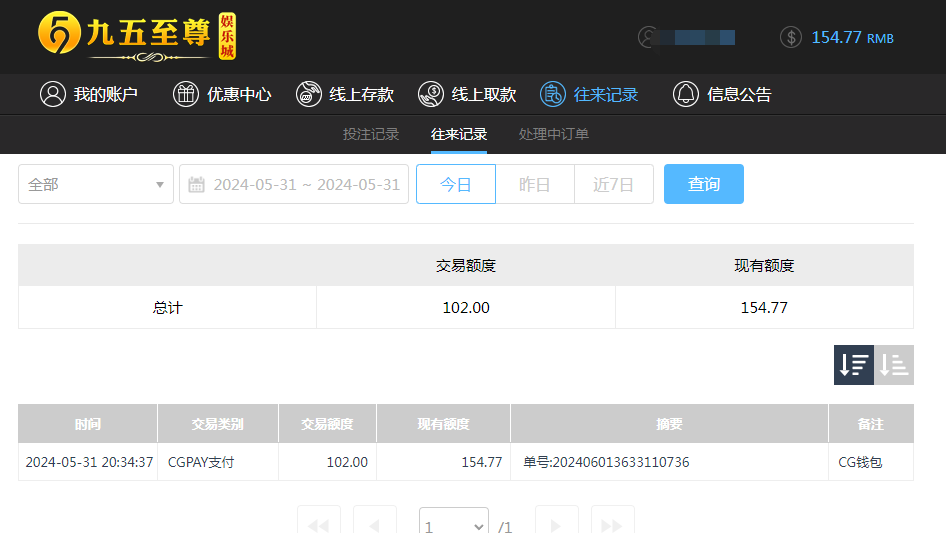Click the dollar balance icon
946x533 pixels.
(x=790, y=37)
